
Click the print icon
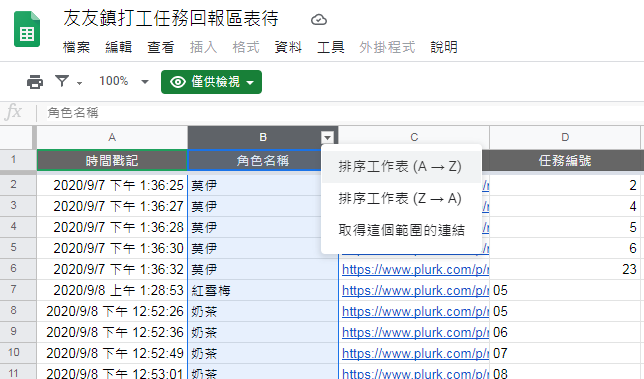(35, 82)
